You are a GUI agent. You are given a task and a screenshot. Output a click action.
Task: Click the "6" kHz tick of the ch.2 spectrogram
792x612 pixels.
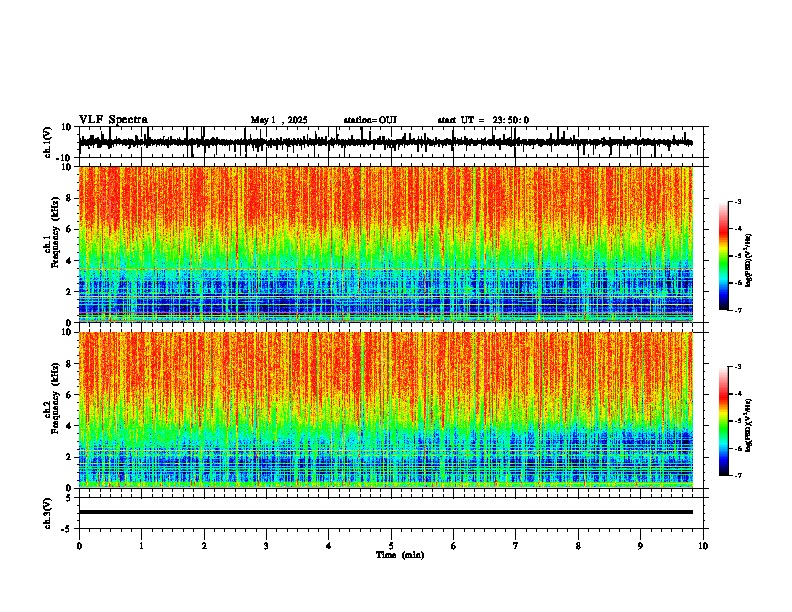70,395
